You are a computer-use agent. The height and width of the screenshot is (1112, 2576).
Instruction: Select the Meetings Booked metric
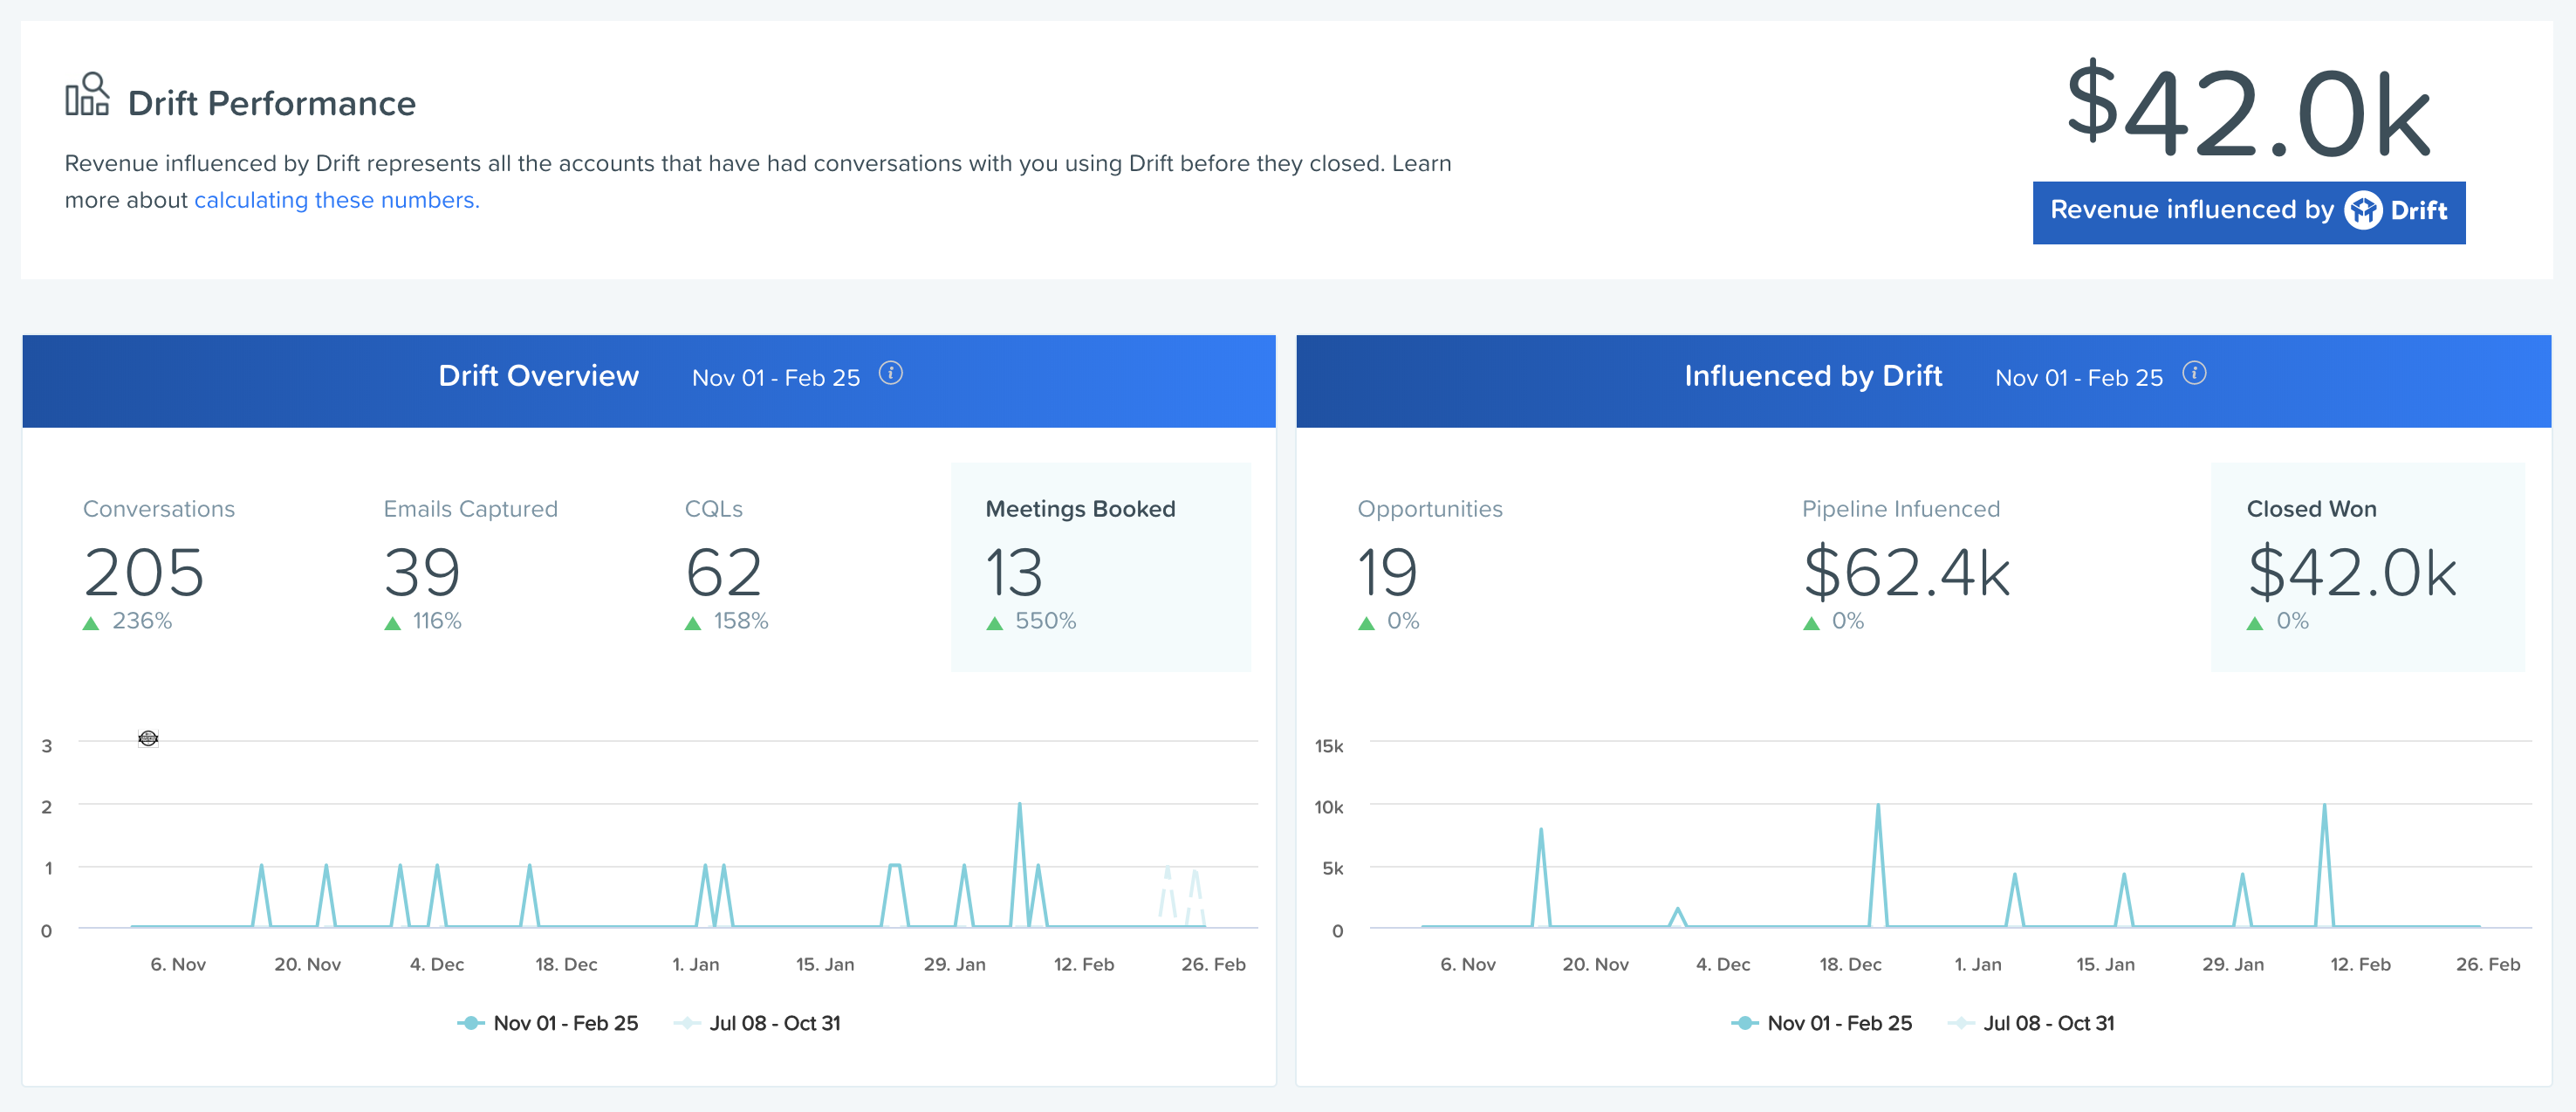tap(1101, 566)
